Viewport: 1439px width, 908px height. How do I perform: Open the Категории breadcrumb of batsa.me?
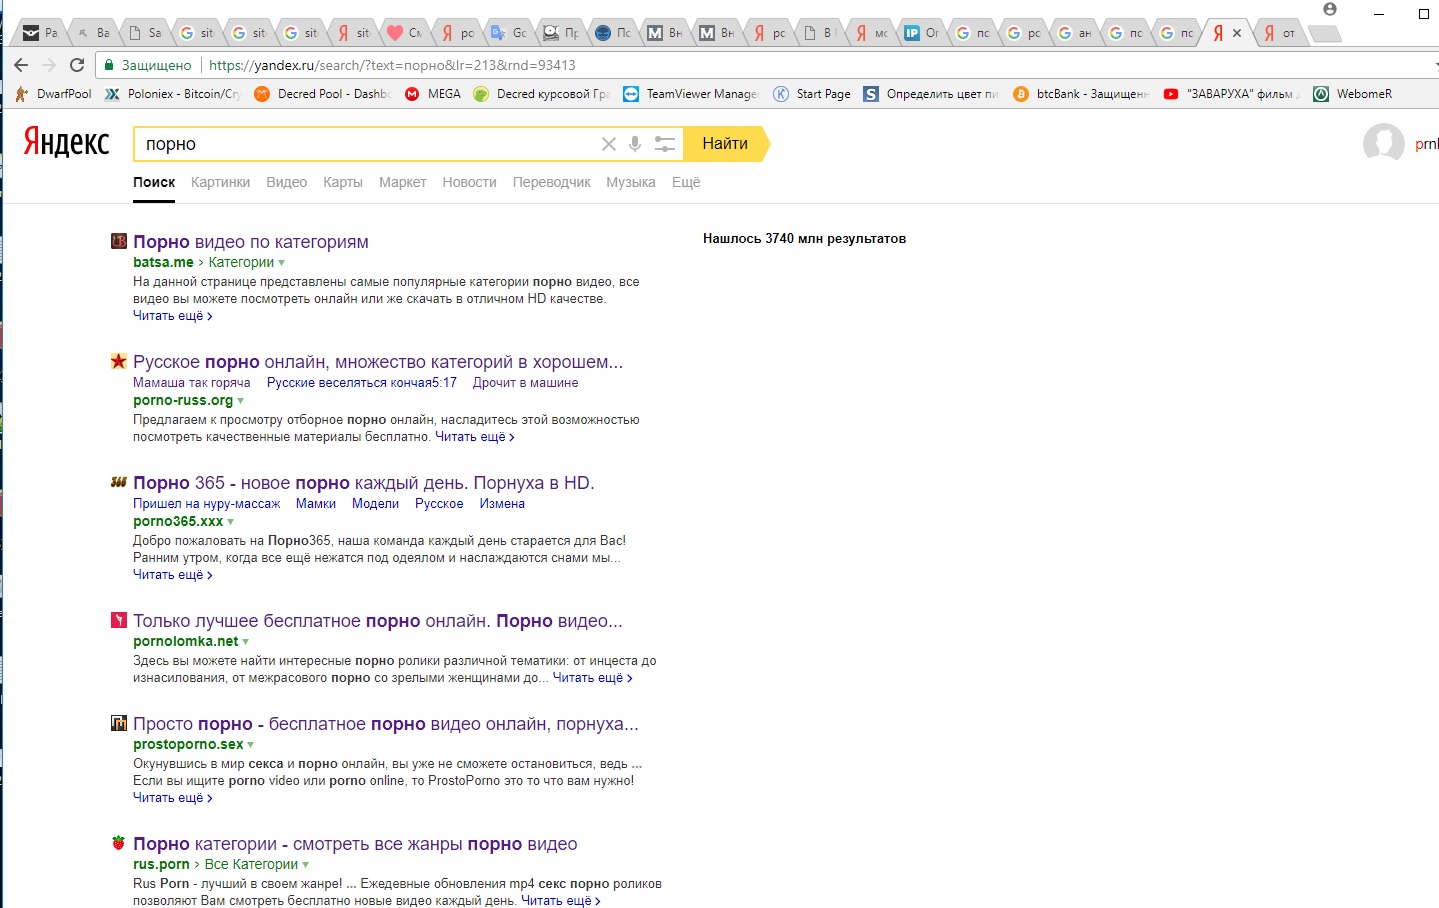click(x=241, y=262)
